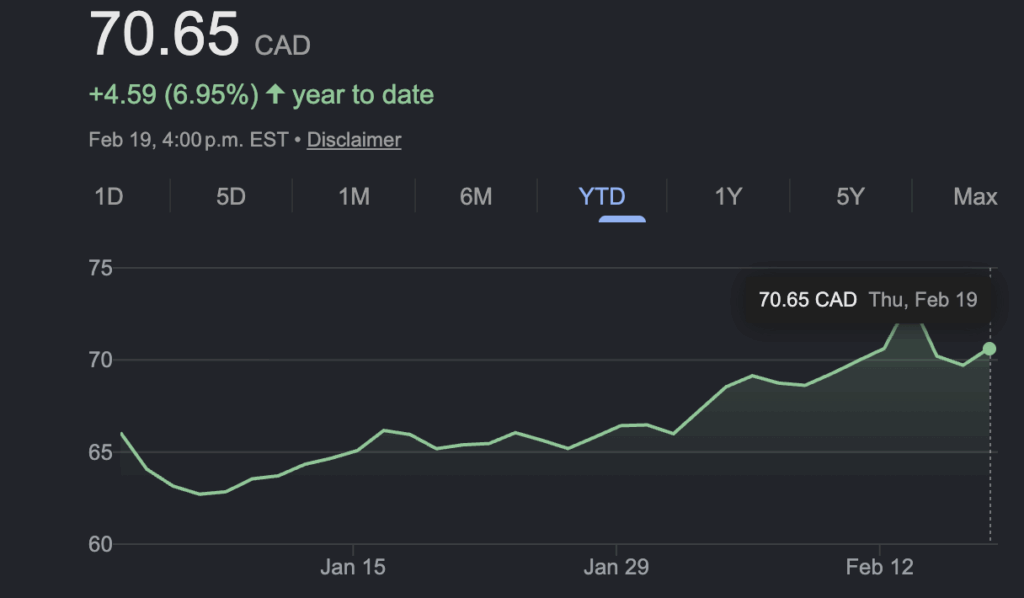Click the Jan 29 axis label
Viewport: 1024px width, 598px height.
point(614,566)
